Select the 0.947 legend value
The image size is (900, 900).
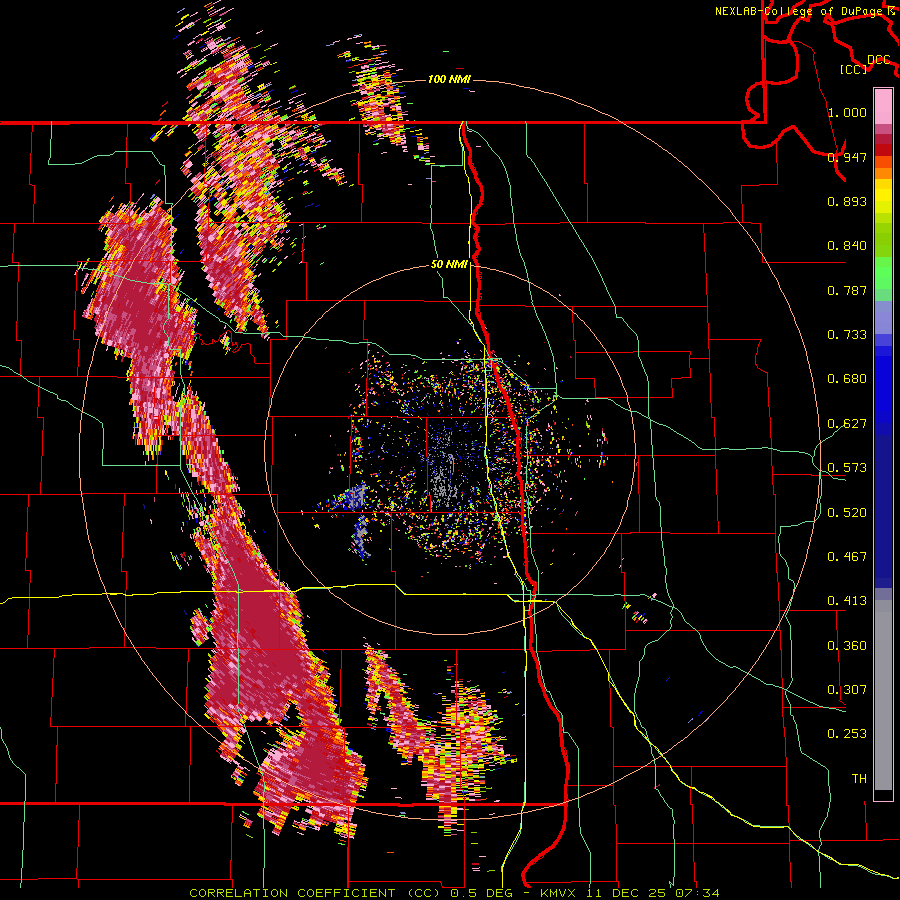tap(847, 157)
